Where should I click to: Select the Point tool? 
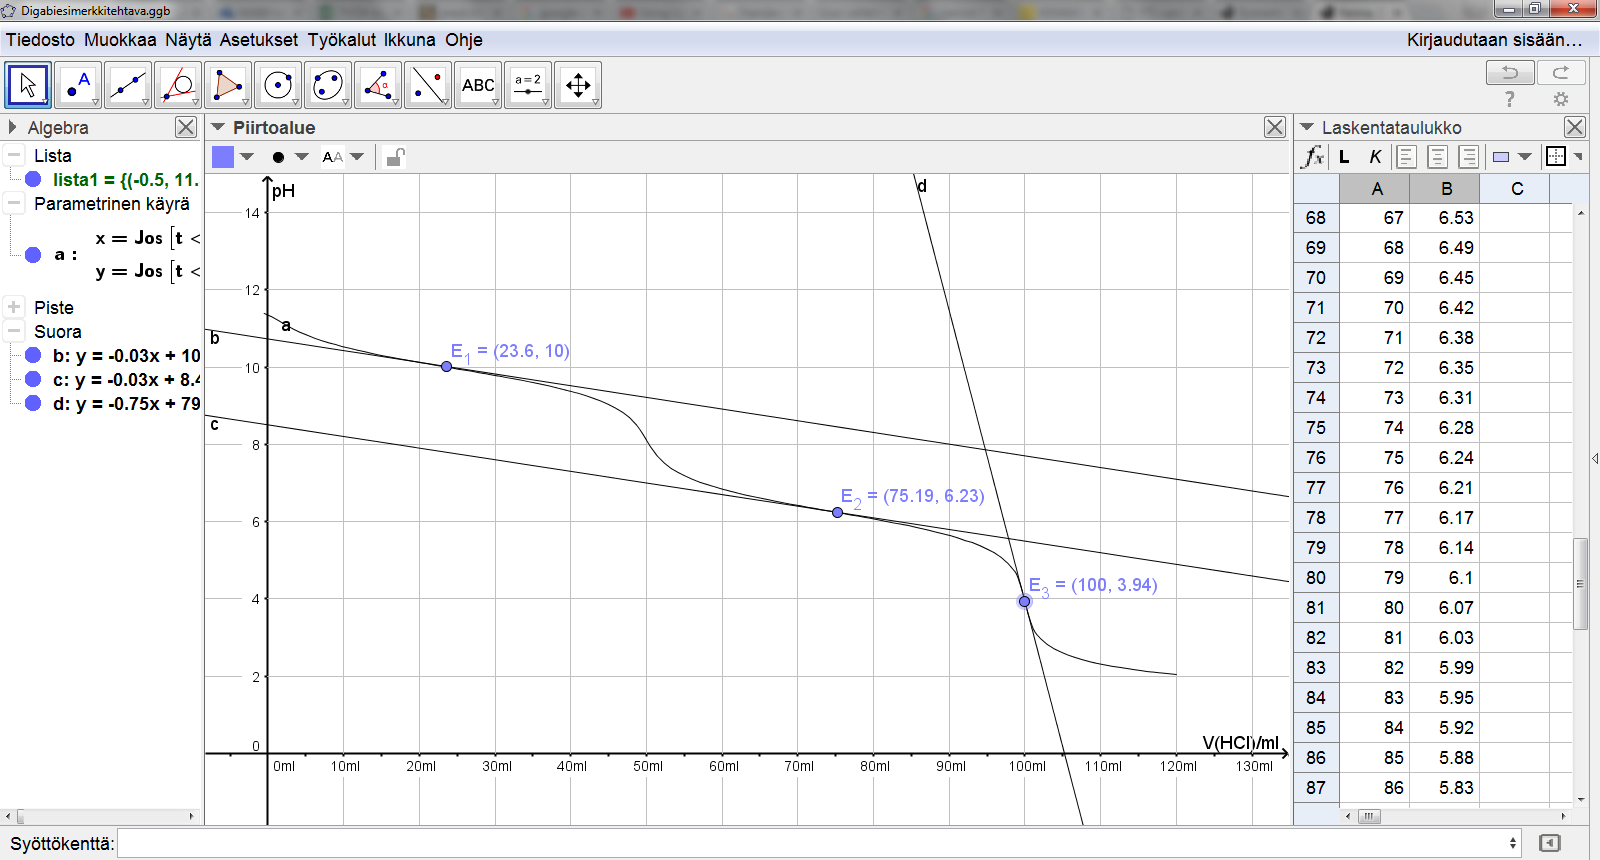pyautogui.click(x=77, y=85)
